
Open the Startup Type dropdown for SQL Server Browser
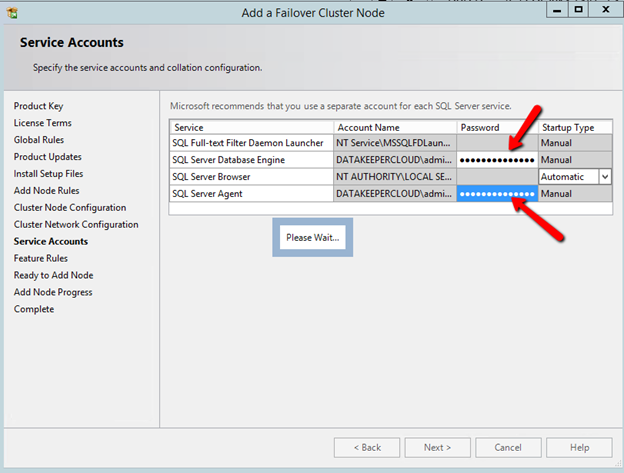pyautogui.click(x=604, y=176)
